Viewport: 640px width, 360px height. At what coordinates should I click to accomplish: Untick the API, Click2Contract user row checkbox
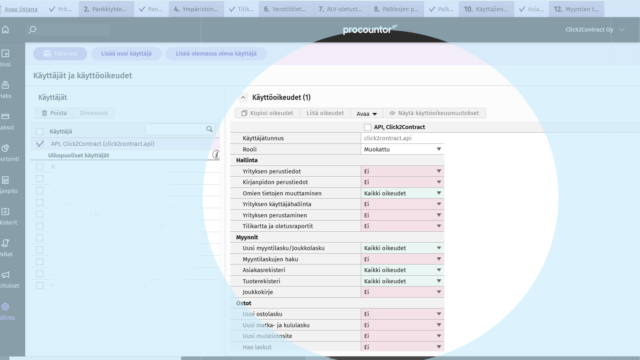40,144
